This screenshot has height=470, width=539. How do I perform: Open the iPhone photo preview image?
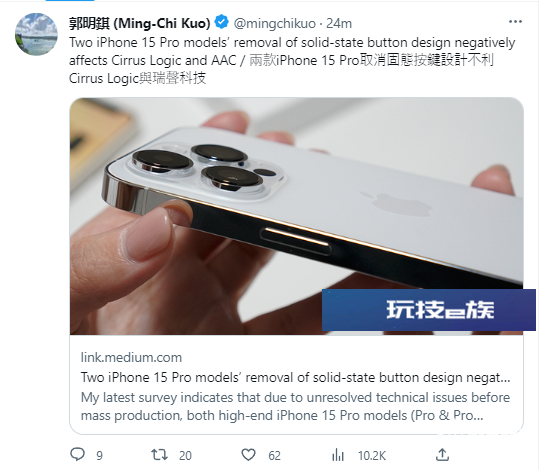[x=296, y=216]
